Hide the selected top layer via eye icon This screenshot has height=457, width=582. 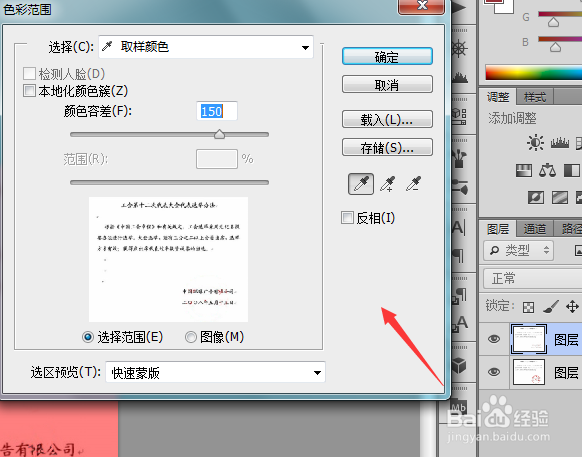[494, 339]
